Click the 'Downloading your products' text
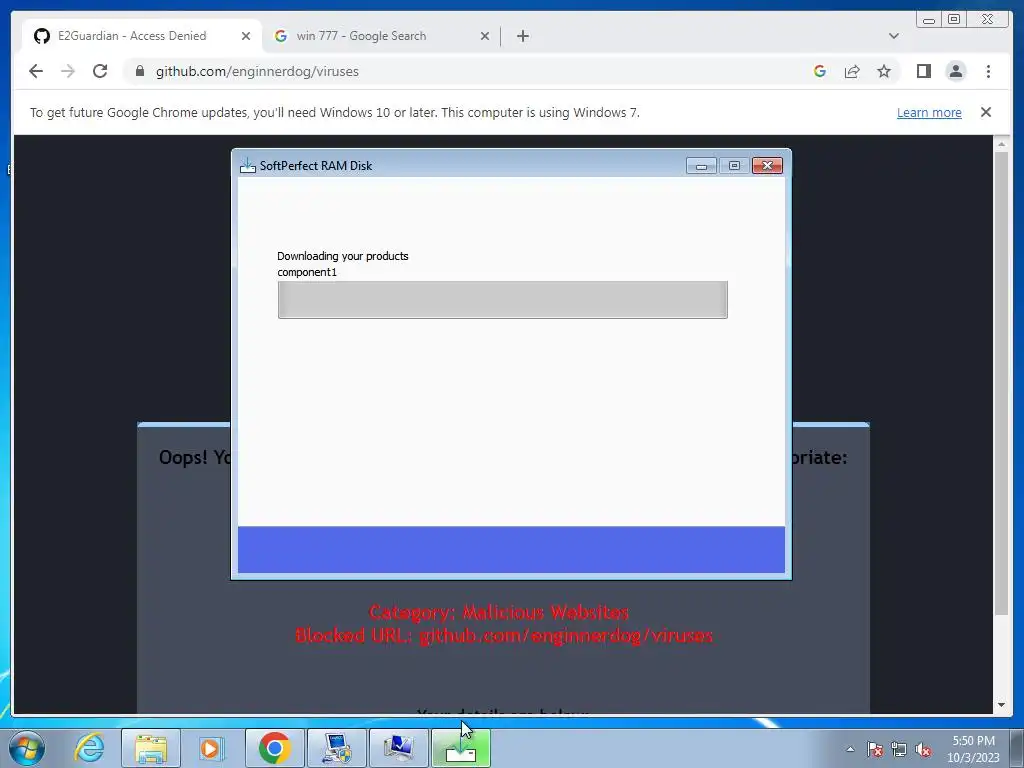The width and height of the screenshot is (1024, 768). pyautogui.click(x=343, y=256)
